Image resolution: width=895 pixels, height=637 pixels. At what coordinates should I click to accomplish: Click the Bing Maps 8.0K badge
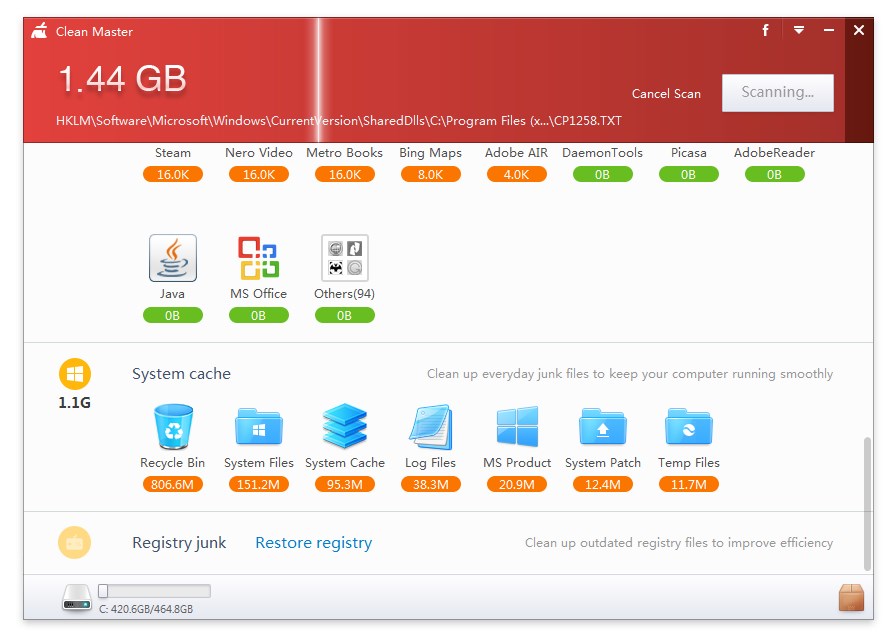(x=431, y=174)
